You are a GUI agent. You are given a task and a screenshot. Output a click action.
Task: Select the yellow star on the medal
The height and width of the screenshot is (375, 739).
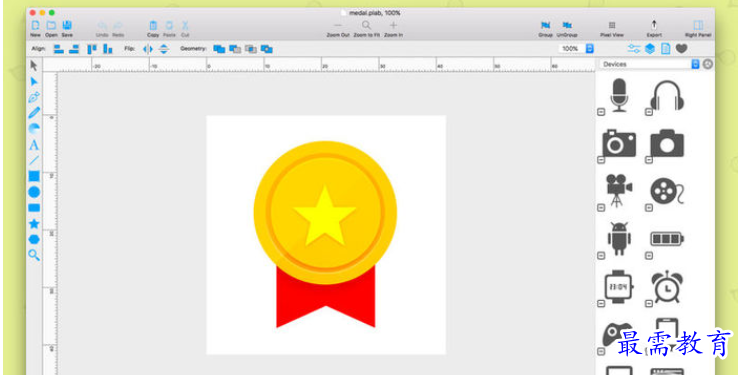[x=325, y=216]
